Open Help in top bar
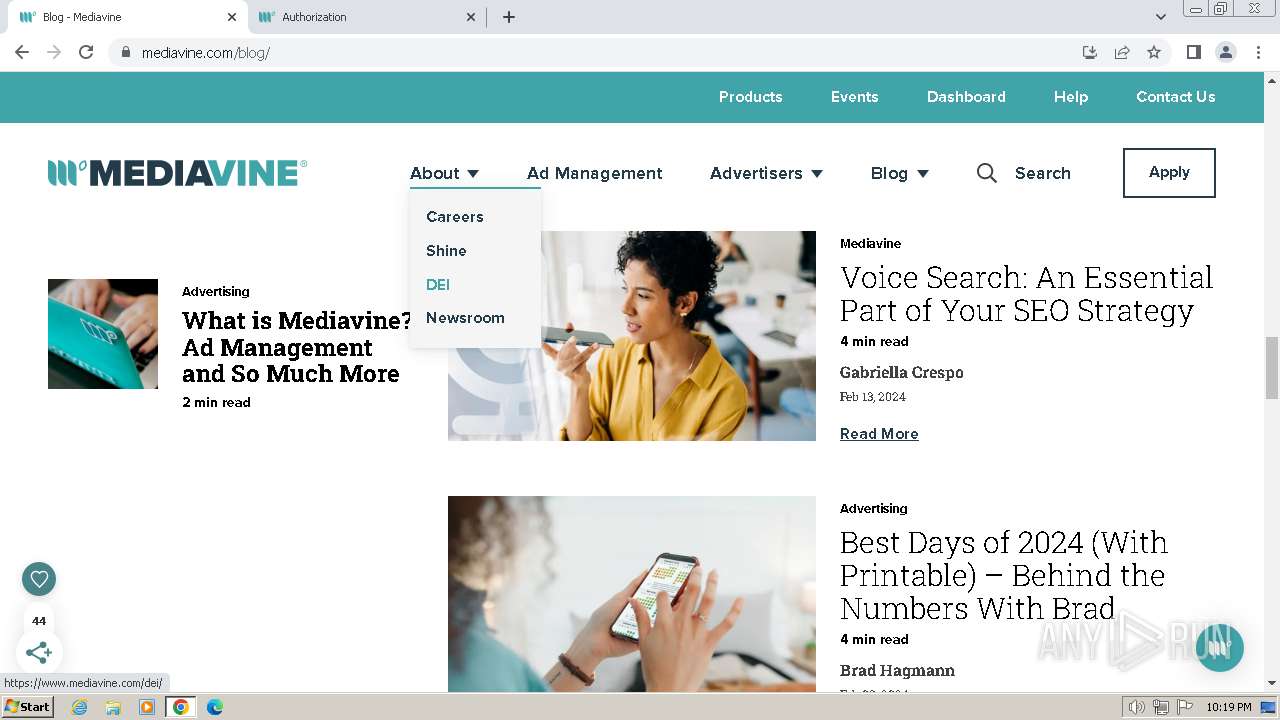Image resolution: width=1280 pixels, height=720 pixels. 1070,97
